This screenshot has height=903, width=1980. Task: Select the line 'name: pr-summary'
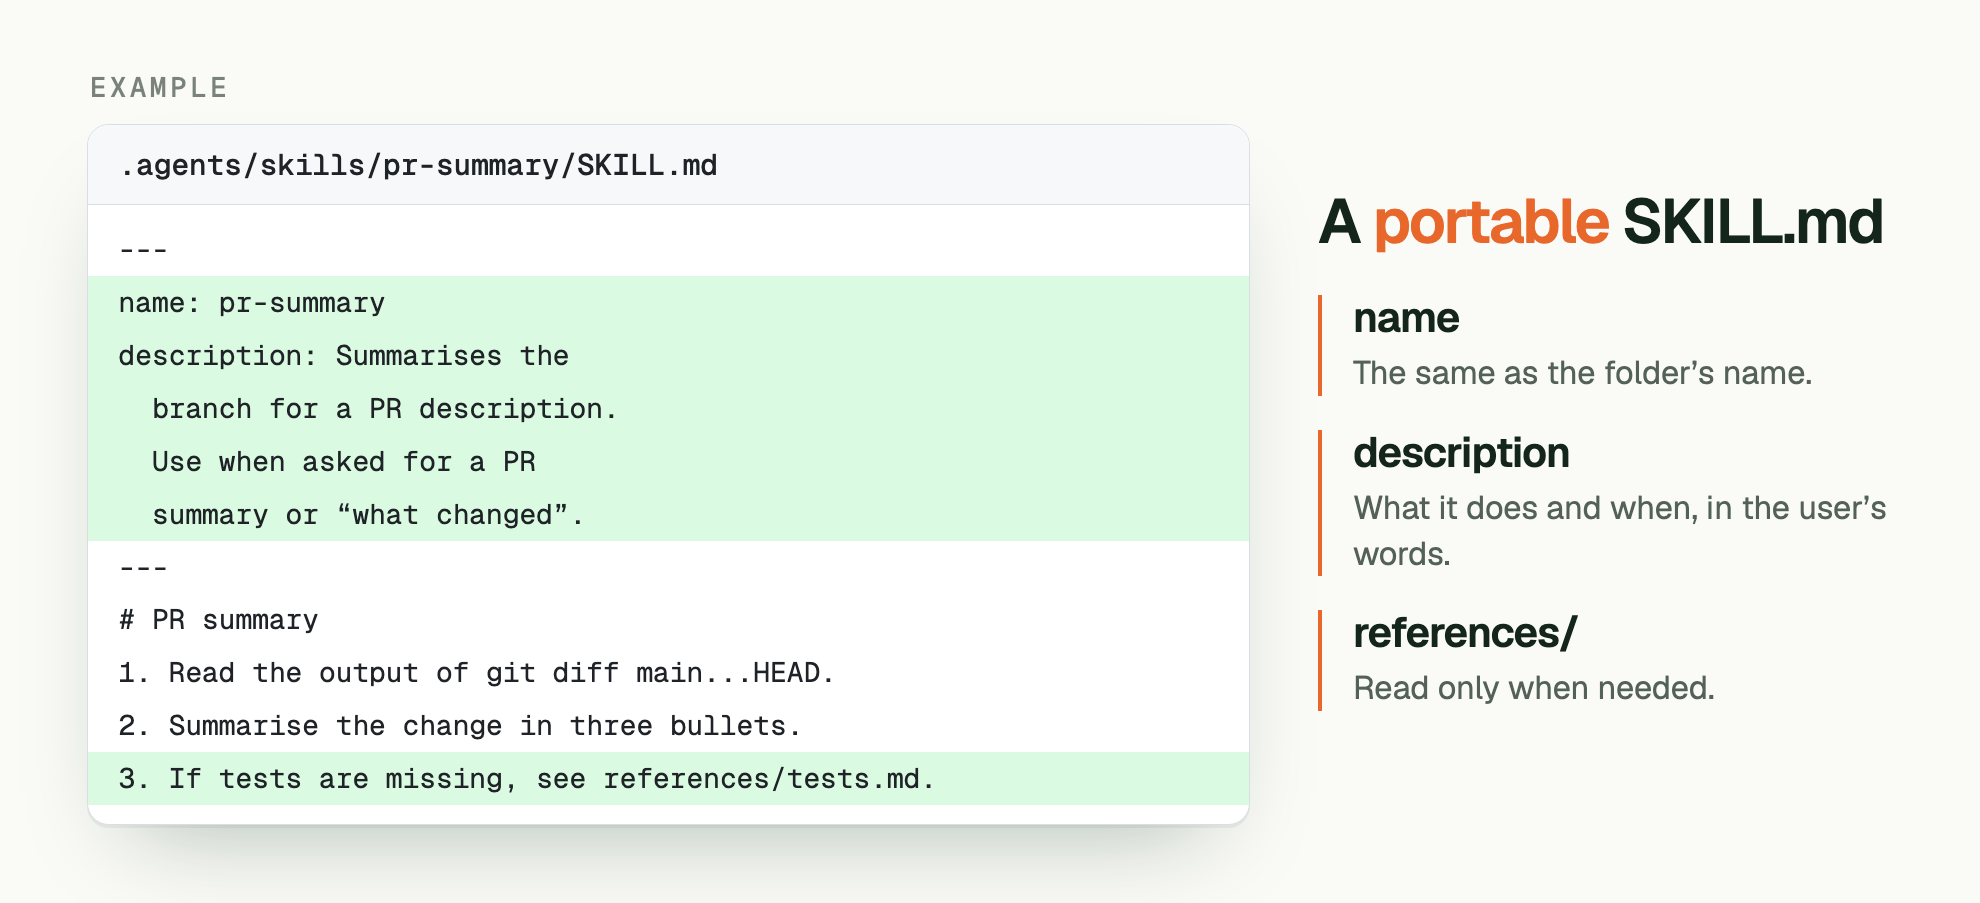(x=251, y=303)
